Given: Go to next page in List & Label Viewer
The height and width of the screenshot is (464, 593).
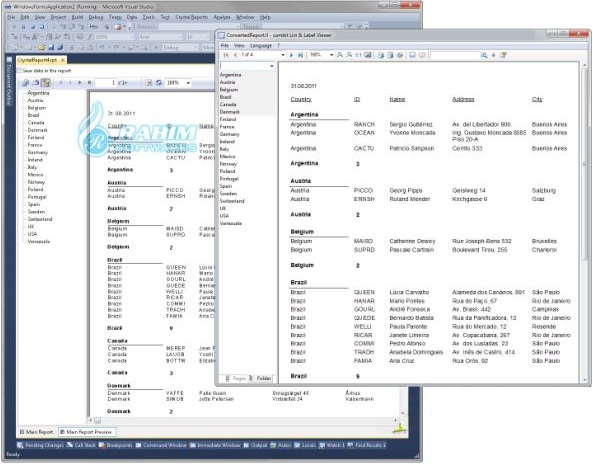Looking at the screenshot, I should click(291, 55).
